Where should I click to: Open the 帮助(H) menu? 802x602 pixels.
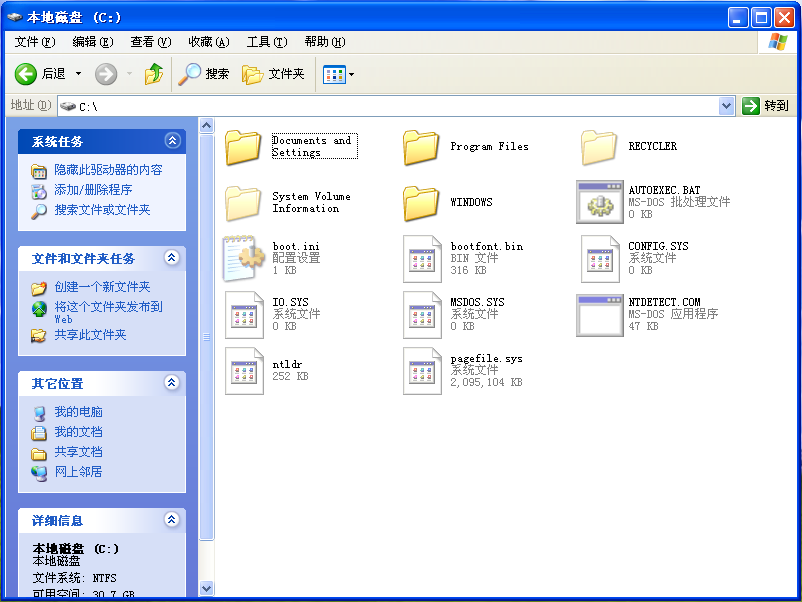[325, 42]
